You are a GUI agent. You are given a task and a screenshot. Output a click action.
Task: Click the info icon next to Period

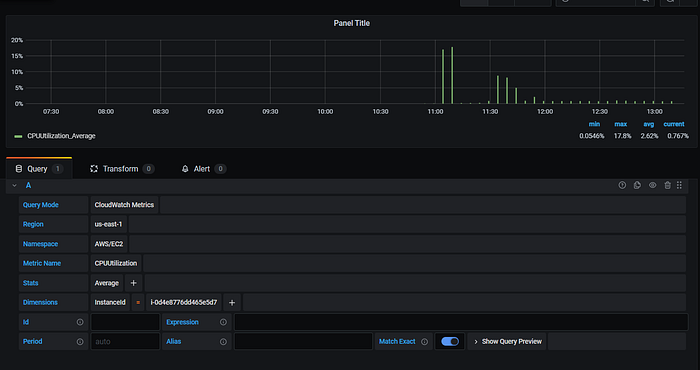(x=80, y=341)
